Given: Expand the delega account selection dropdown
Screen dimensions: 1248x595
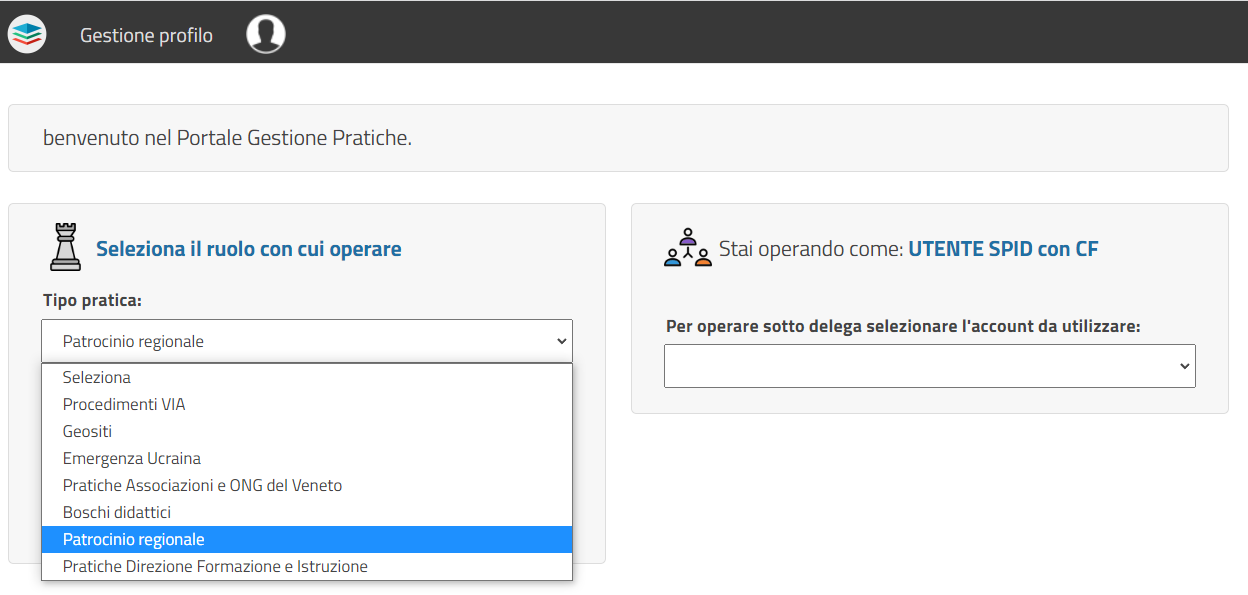Looking at the screenshot, I should tap(929, 366).
